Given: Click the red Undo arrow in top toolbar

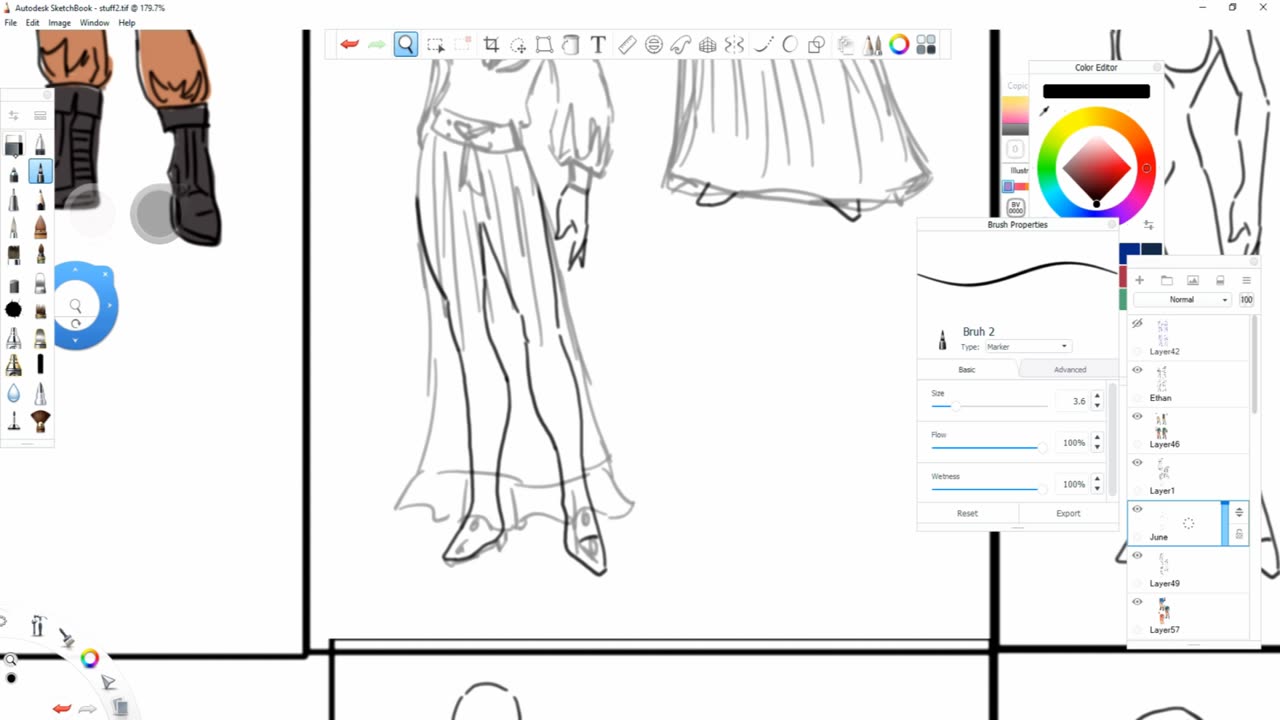Looking at the screenshot, I should point(349,44).
